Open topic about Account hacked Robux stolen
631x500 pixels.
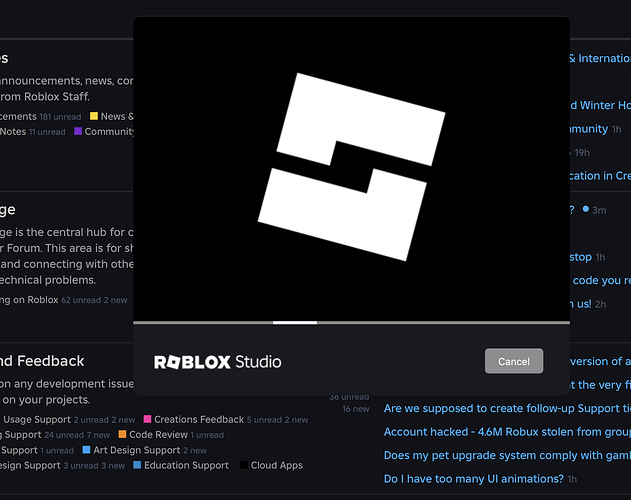pyautogui.click(x=507, y=432)
